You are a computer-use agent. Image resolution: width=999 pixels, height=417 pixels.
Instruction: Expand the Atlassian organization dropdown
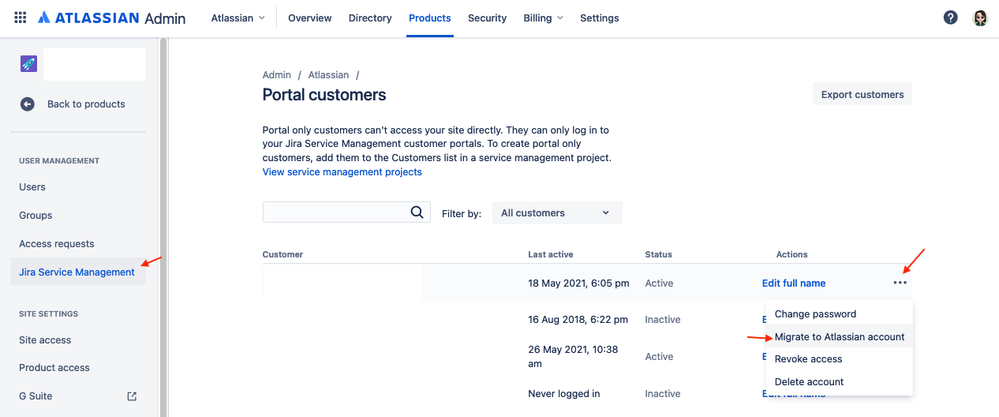pyautogui.click(x=238, y=18)
